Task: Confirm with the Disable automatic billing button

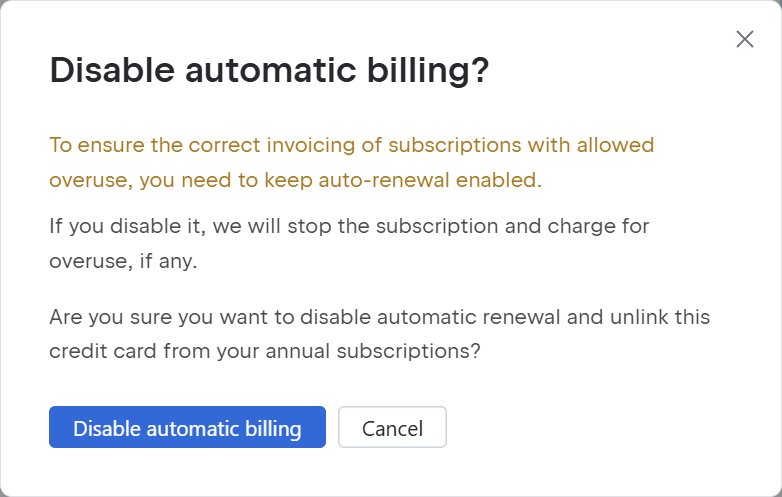Action: [x=187, y=428]
